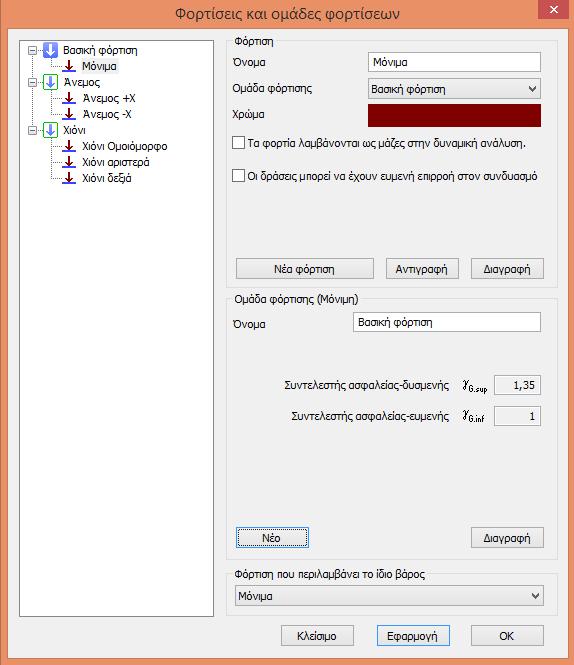Viewport: 574px width, 665px height.
Task: Click the load arrow icon beside Άνεμος -X
Action: pyautogui.click(x=69, y=115)
